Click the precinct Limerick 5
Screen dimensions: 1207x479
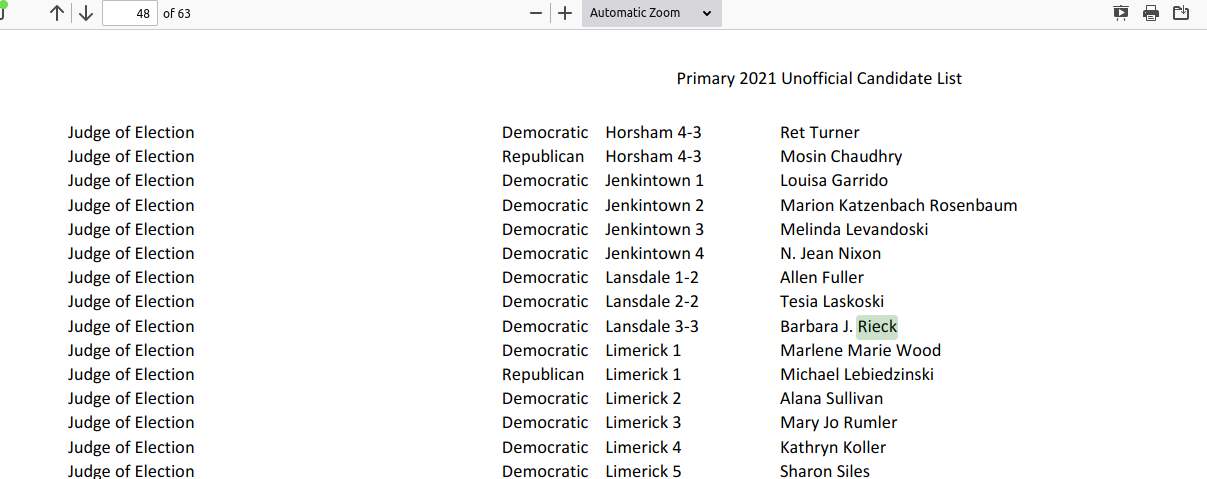pos(643,471)
